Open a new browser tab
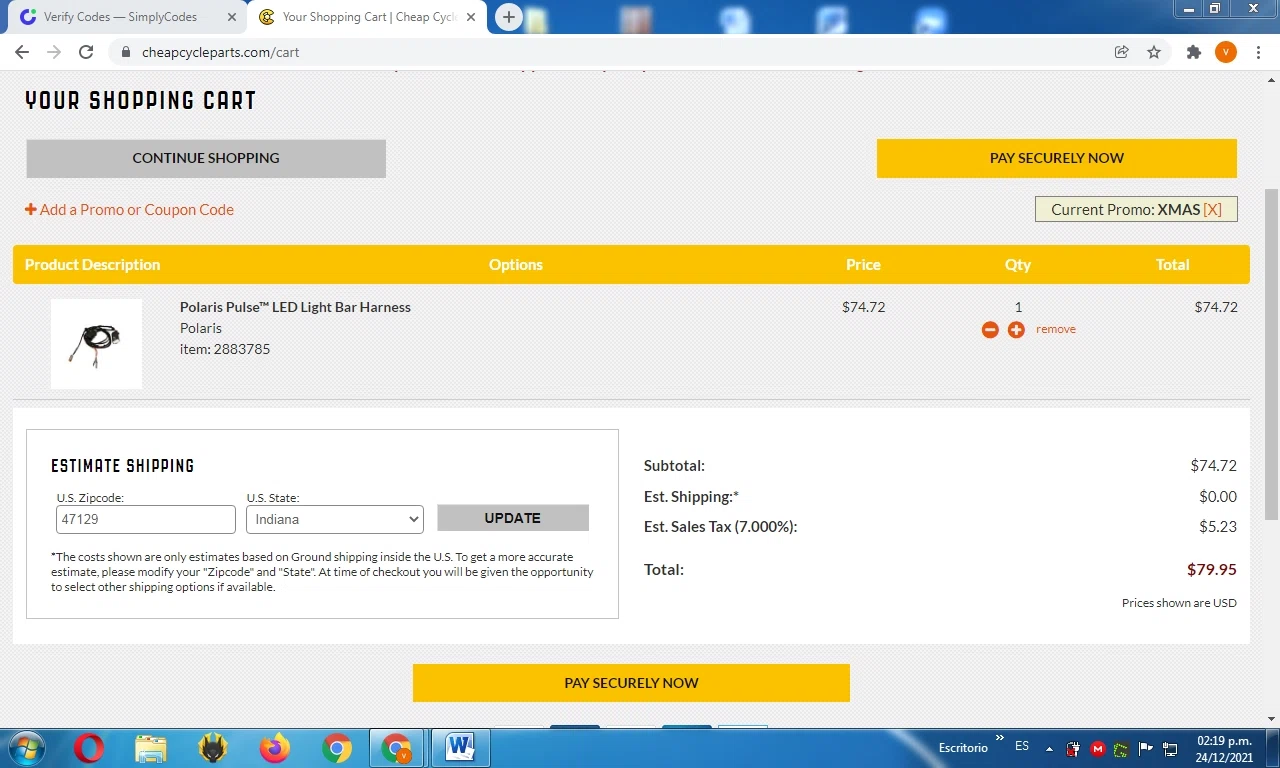 (509, 17)
